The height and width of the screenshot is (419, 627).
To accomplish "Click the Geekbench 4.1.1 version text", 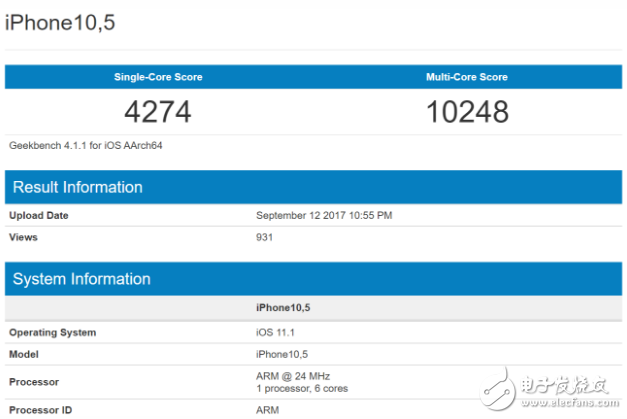I will pyautogui.click(x=86, y=145).
